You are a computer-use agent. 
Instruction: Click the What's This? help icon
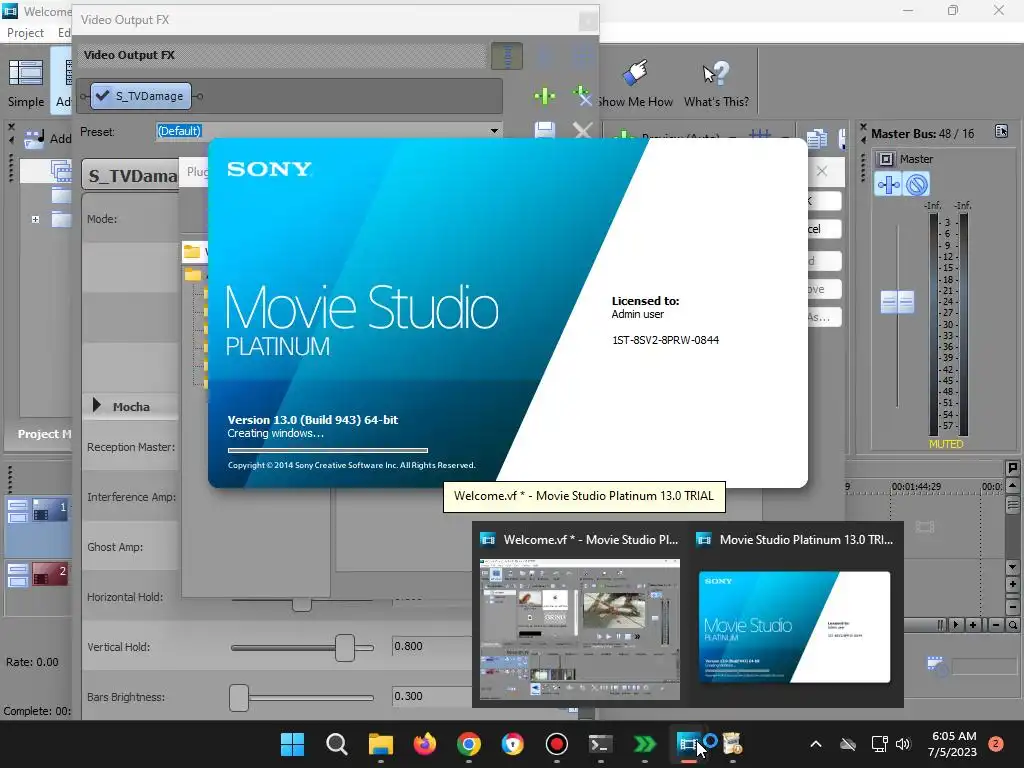point(715,73)
